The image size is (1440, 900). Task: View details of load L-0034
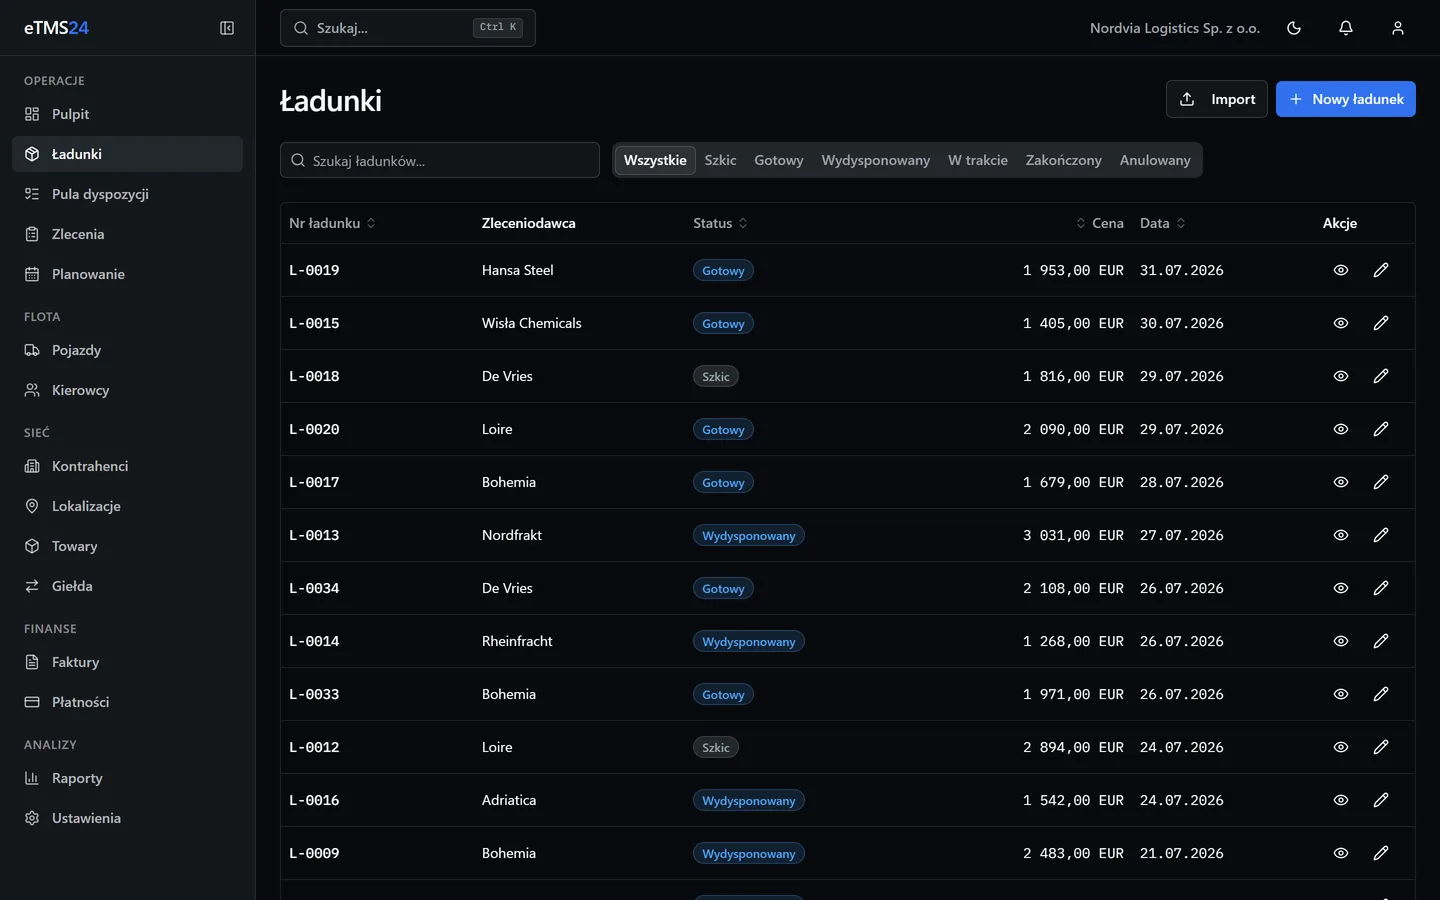pos(1341,588)
